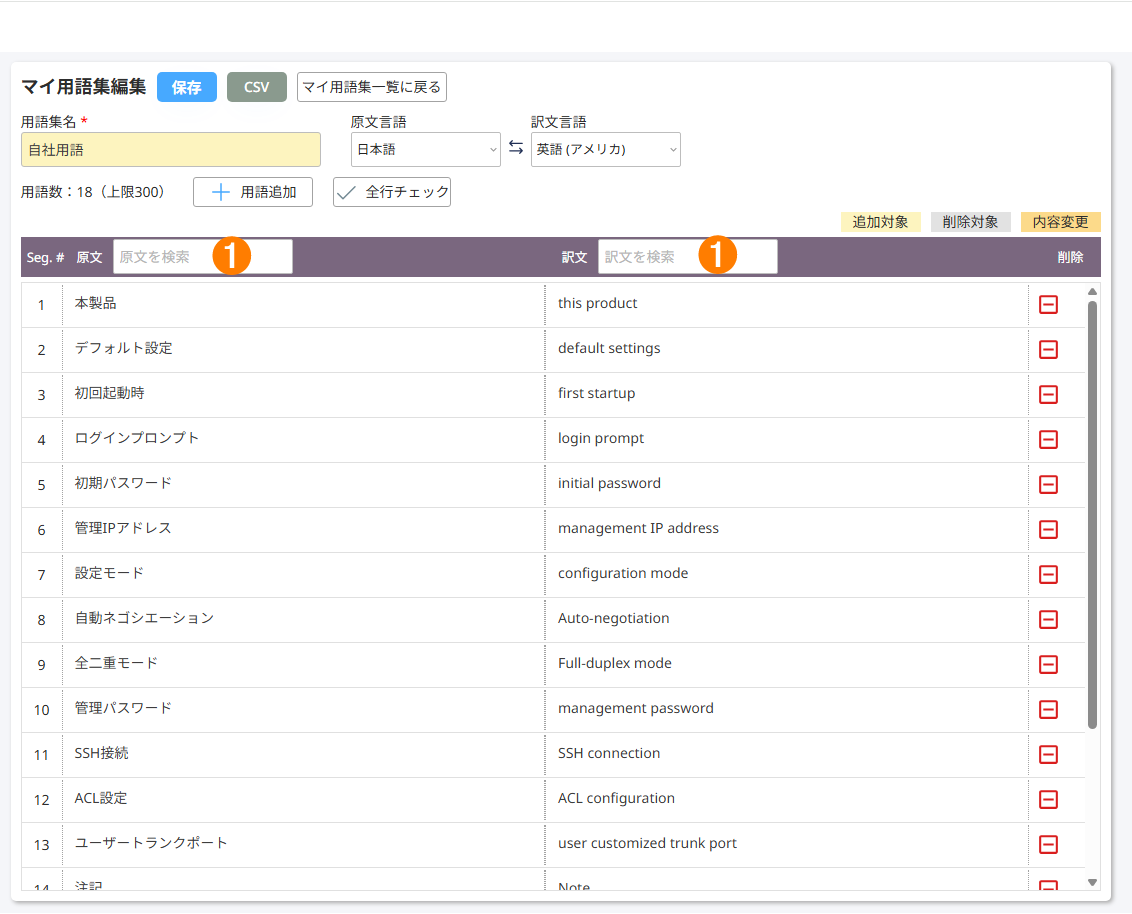Screen dimensions: 1132x914
Task: Remove the ユーザートランクポート row
Action: (x=1048, y=844)
